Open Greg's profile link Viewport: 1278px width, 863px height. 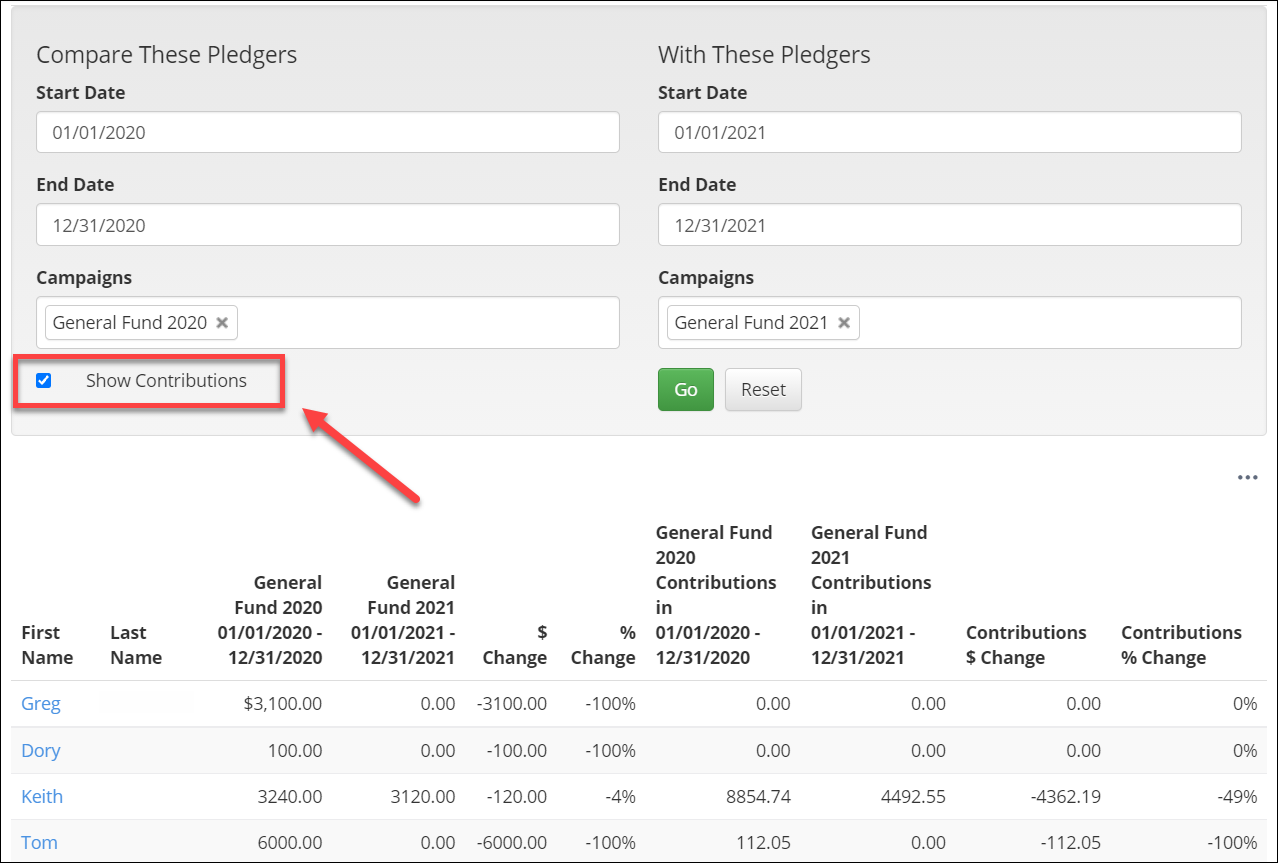click(x=41, y=704)
